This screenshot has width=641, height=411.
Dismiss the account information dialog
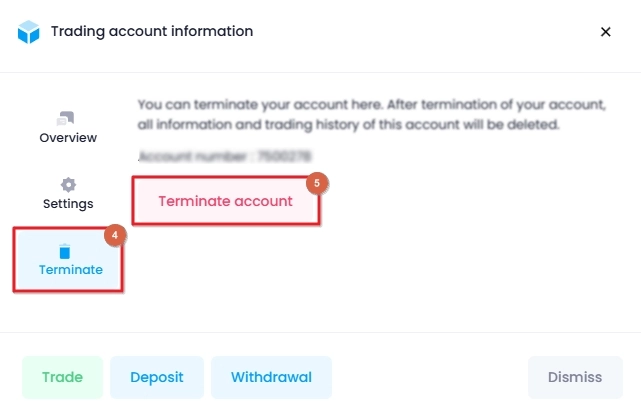click(x=575, y=377)
